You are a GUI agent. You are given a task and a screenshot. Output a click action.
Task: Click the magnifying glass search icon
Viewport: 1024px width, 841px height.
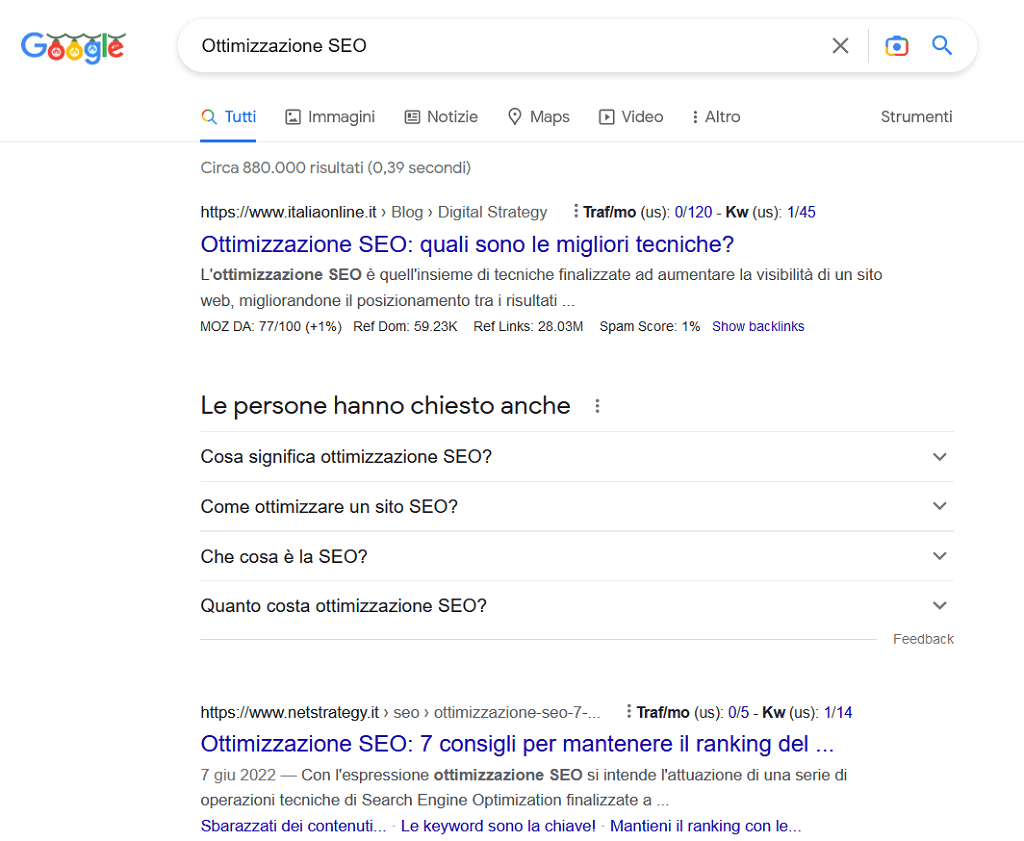pos(941,45)
